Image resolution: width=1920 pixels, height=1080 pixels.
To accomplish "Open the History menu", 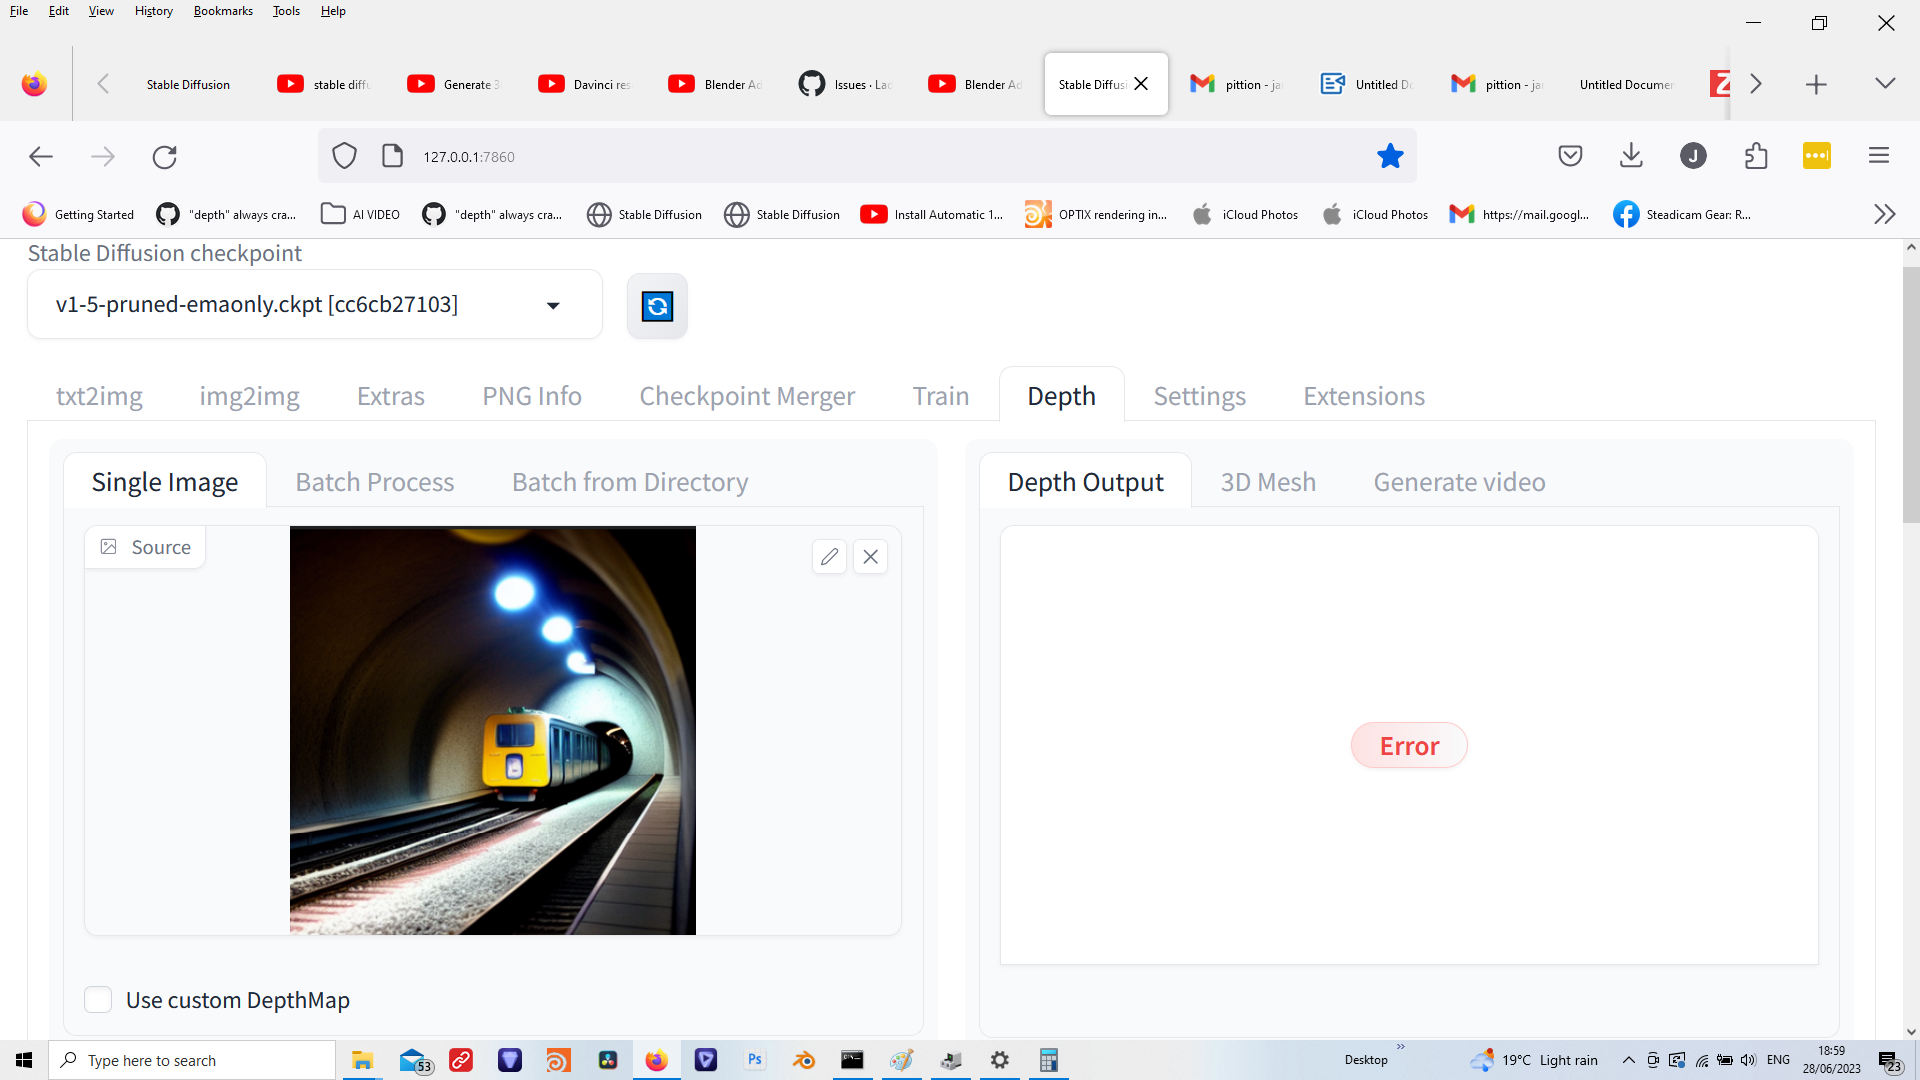I will (x=153, y=11).
